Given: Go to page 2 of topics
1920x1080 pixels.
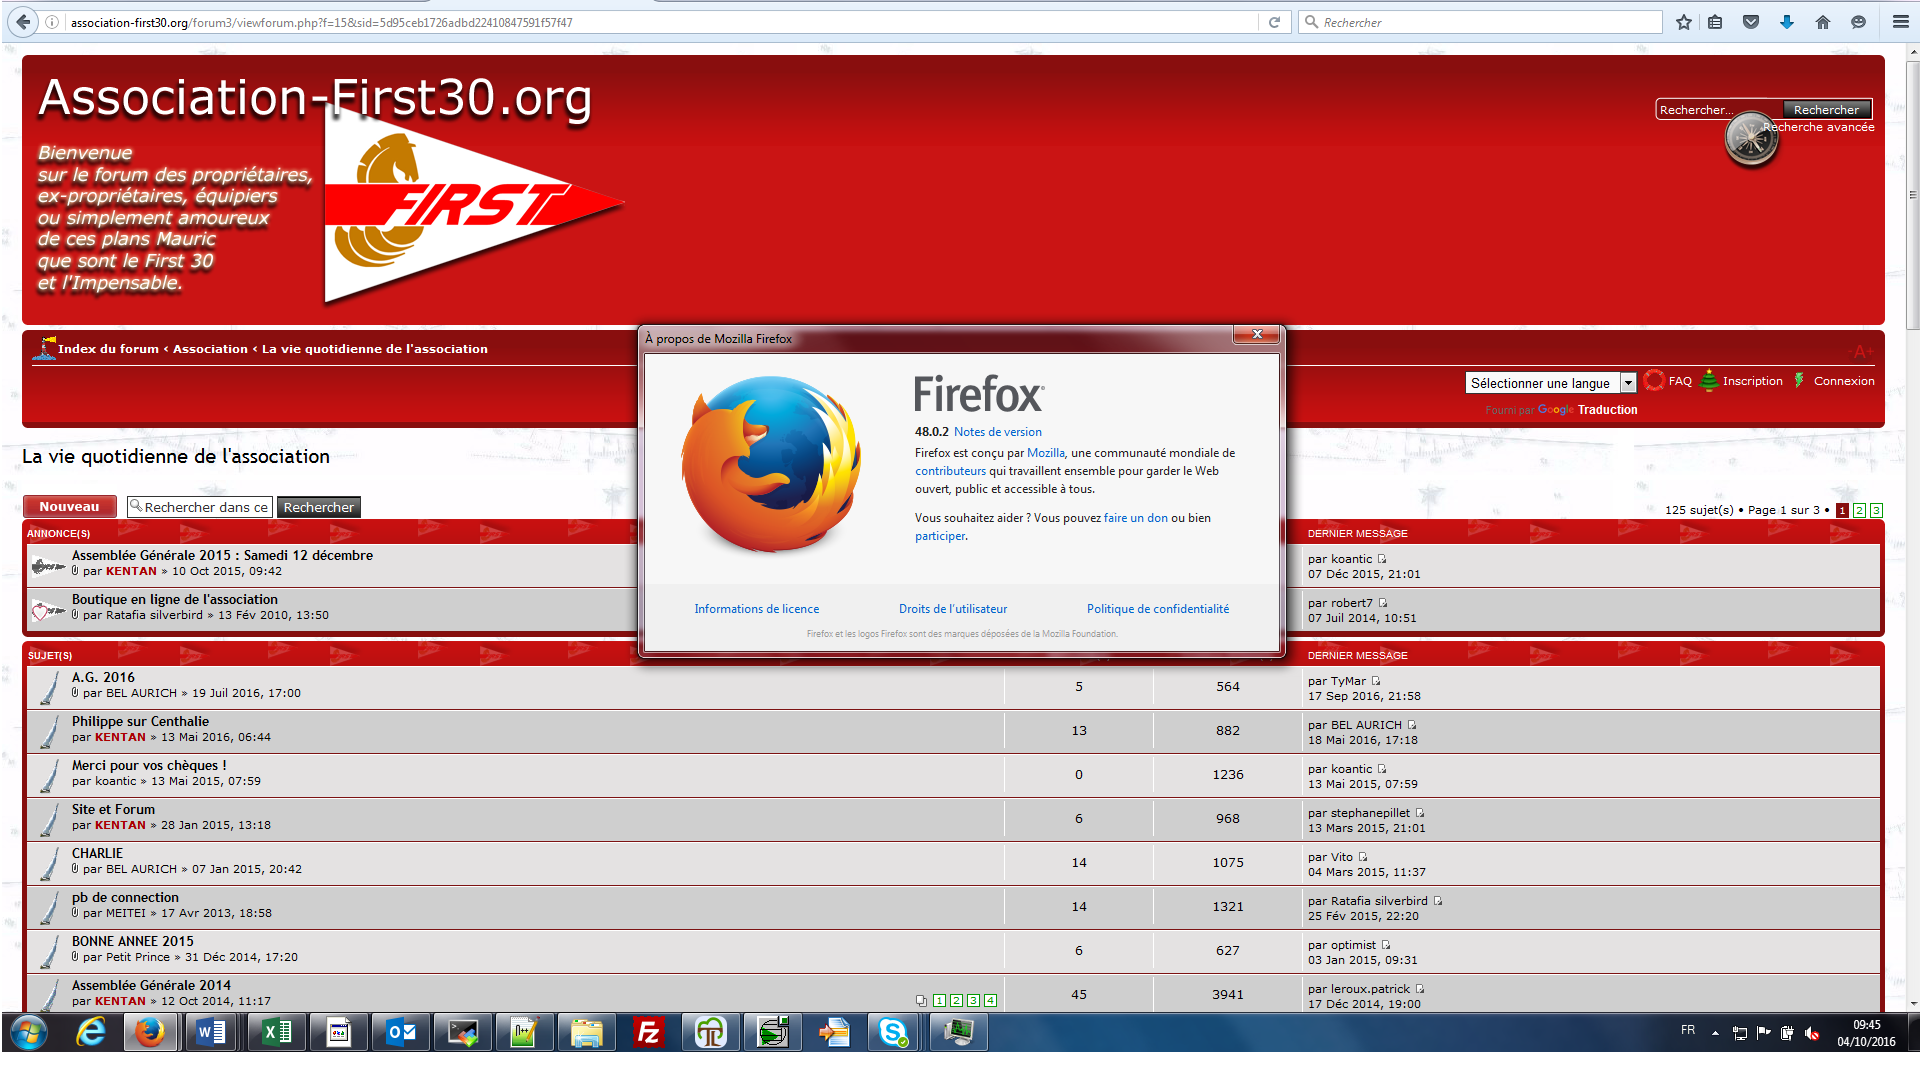Looking at the screenshot, I should 1859,510.
